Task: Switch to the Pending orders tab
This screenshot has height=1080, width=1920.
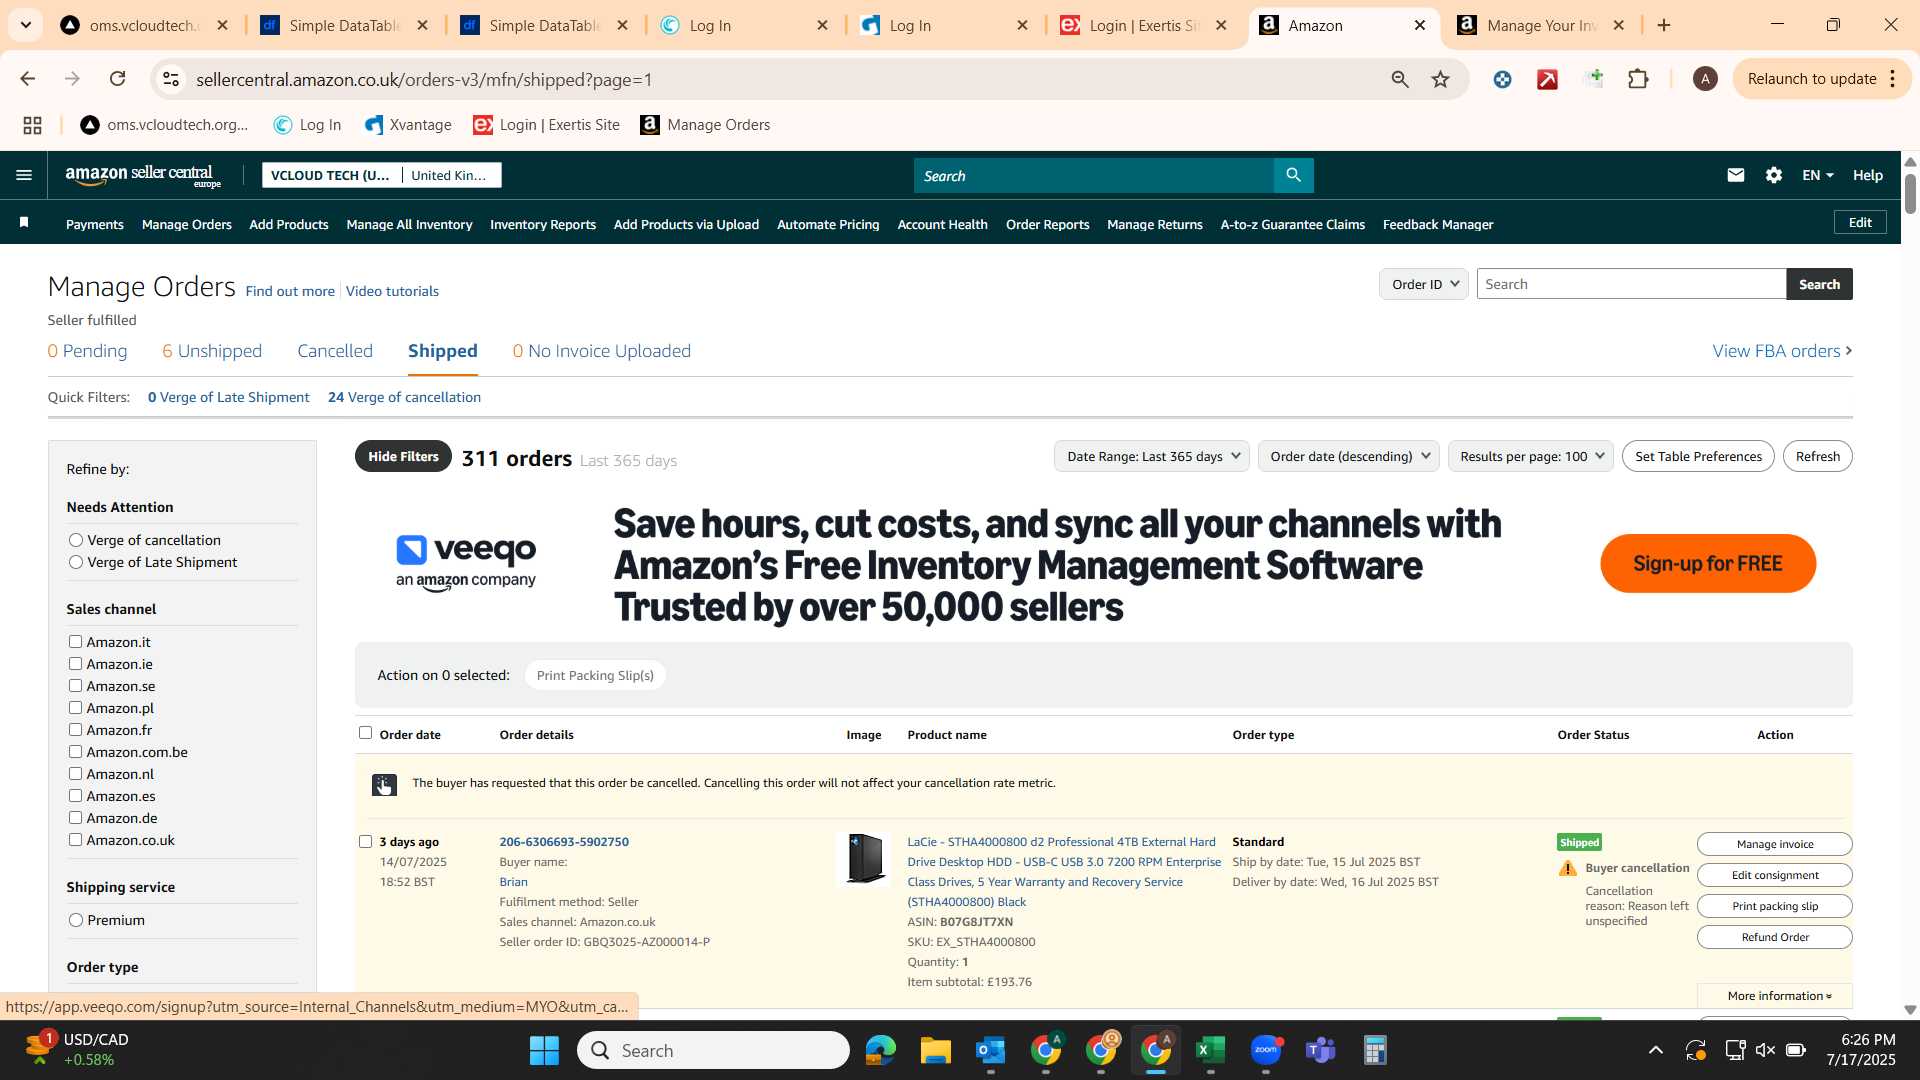Action: [x=88, y=351]
